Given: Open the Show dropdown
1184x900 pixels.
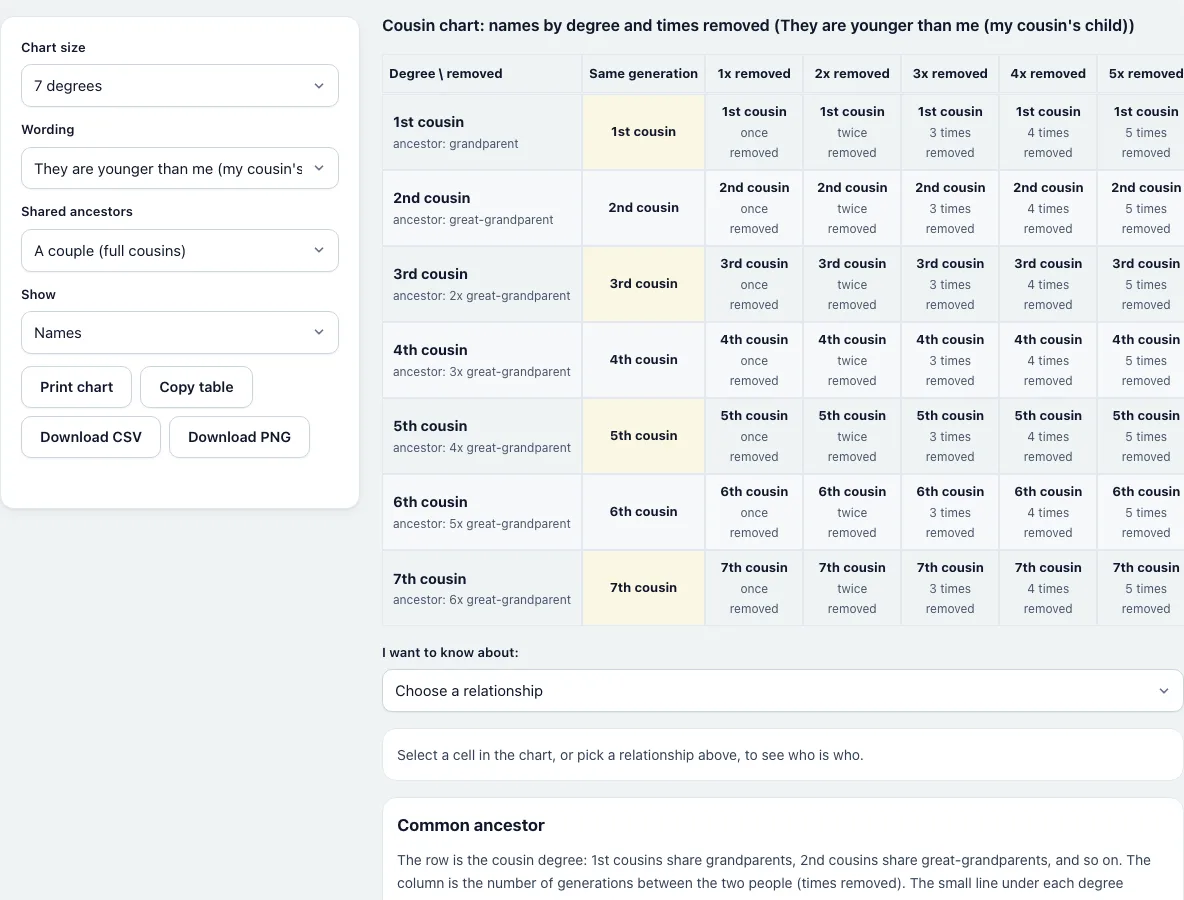Looking at the screenshot, I should pos(180,333).
